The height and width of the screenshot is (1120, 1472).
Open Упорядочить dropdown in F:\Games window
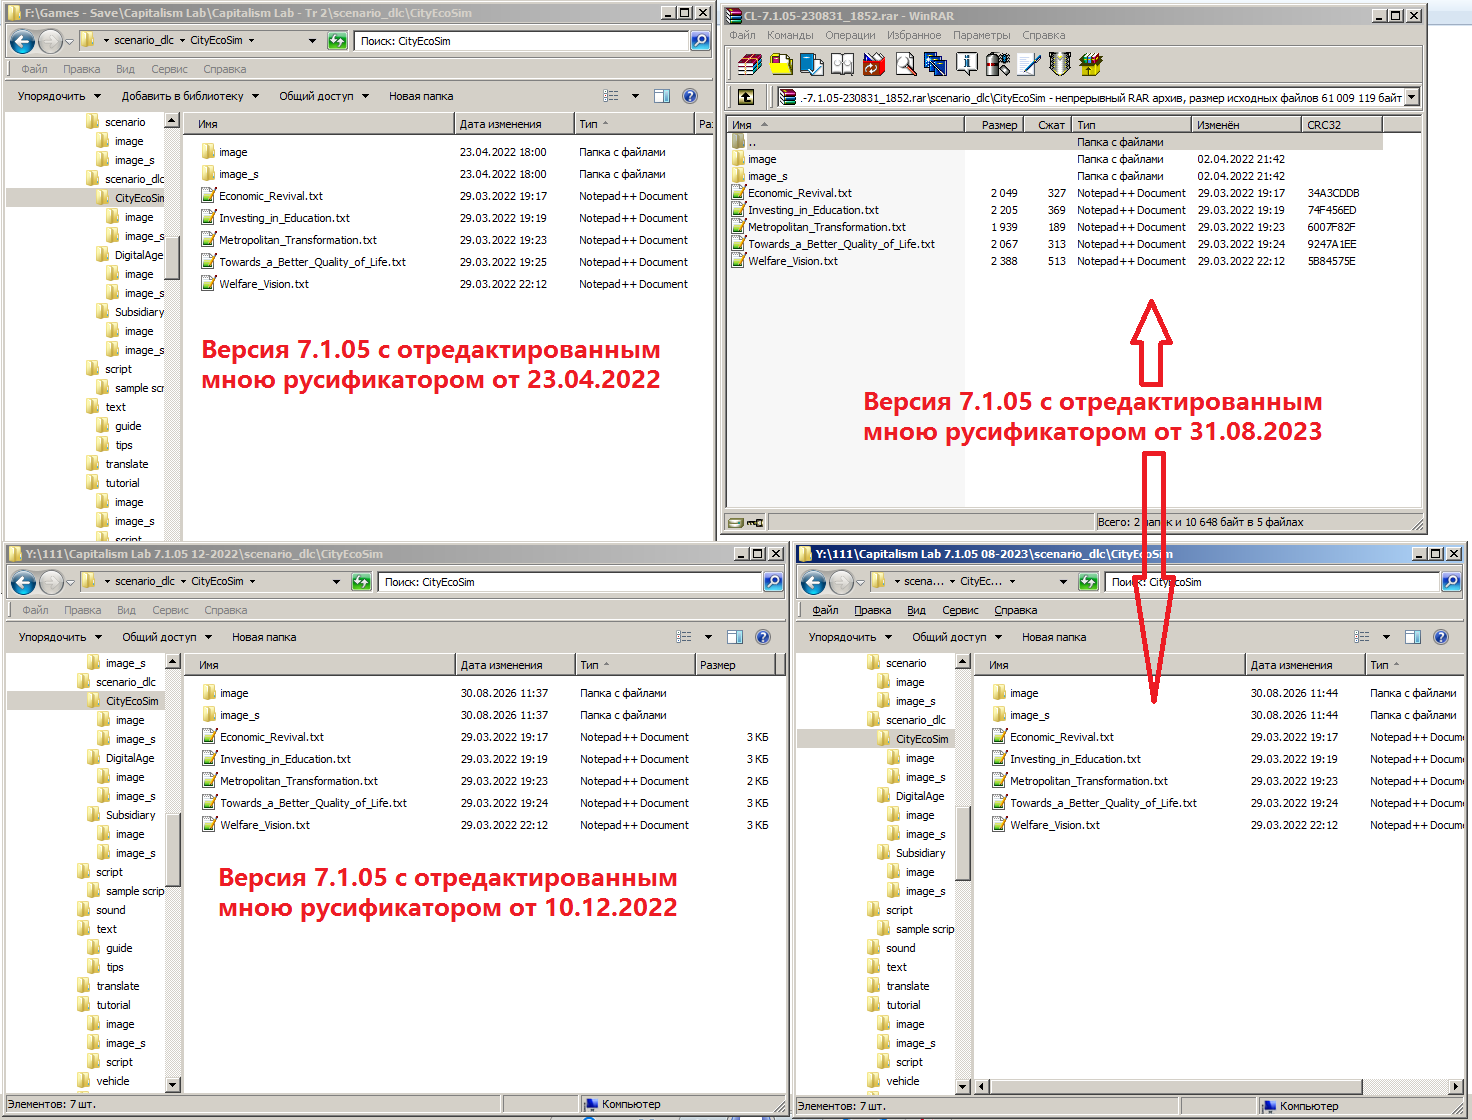(x=60, y=96)
